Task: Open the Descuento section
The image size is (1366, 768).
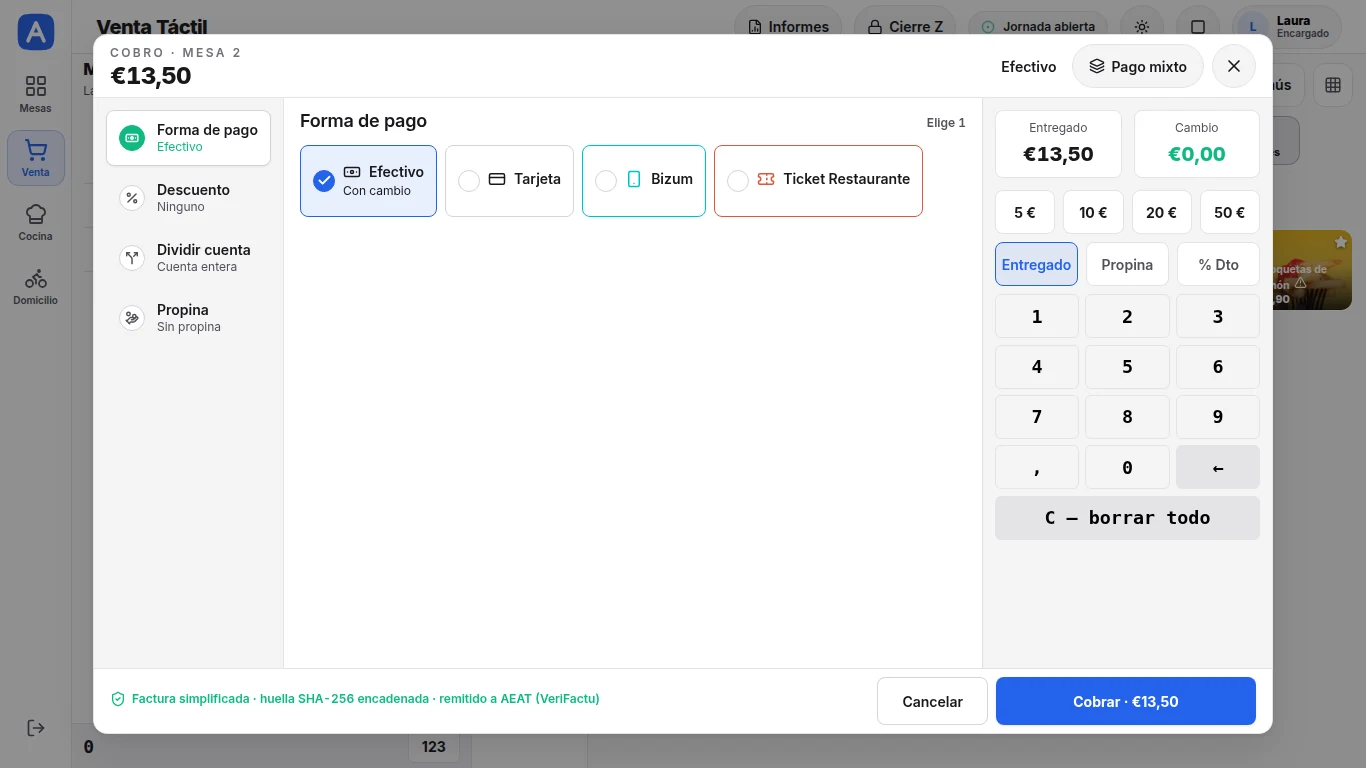Action: pyautogui.click(x=188, y=198)
